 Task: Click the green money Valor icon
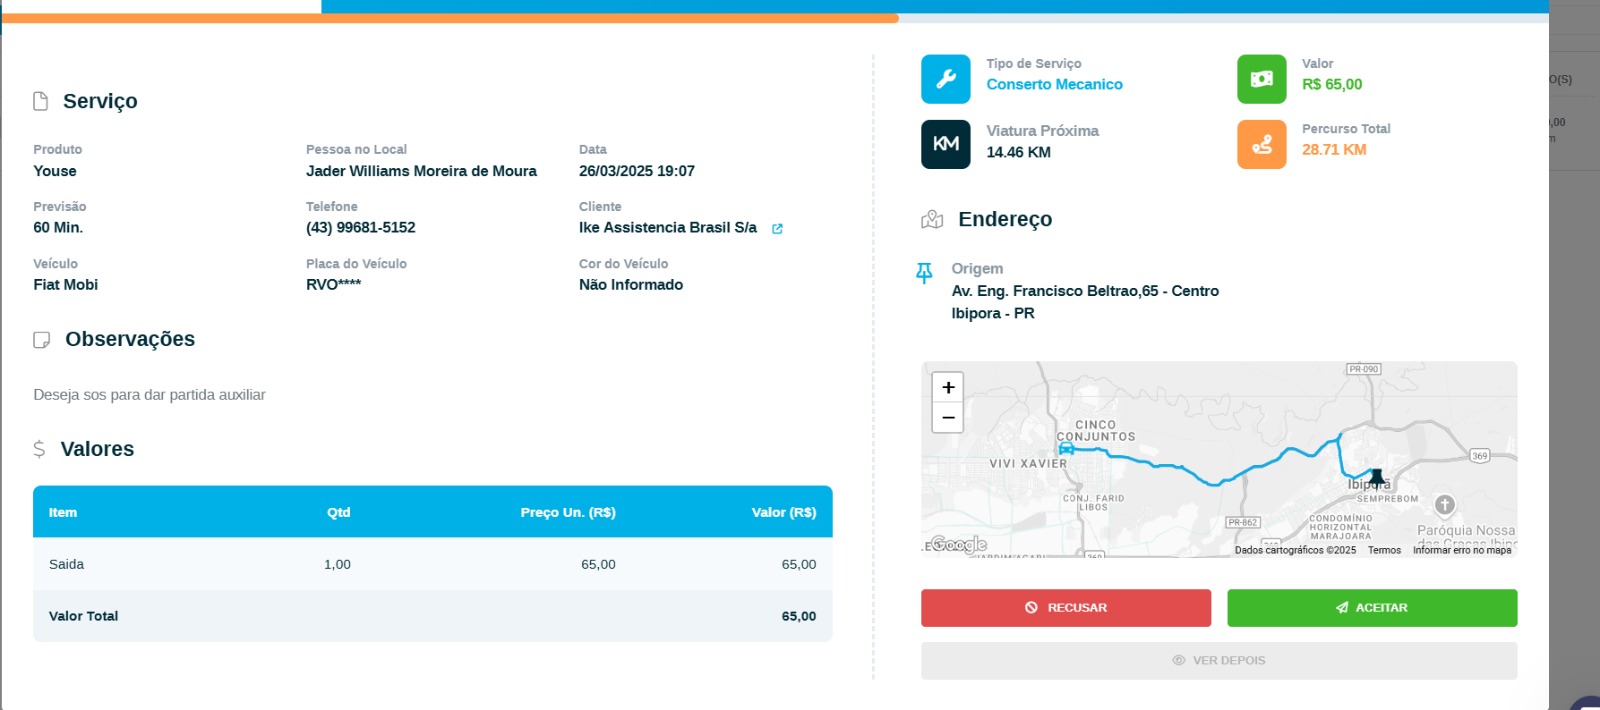click(1261, 79)
